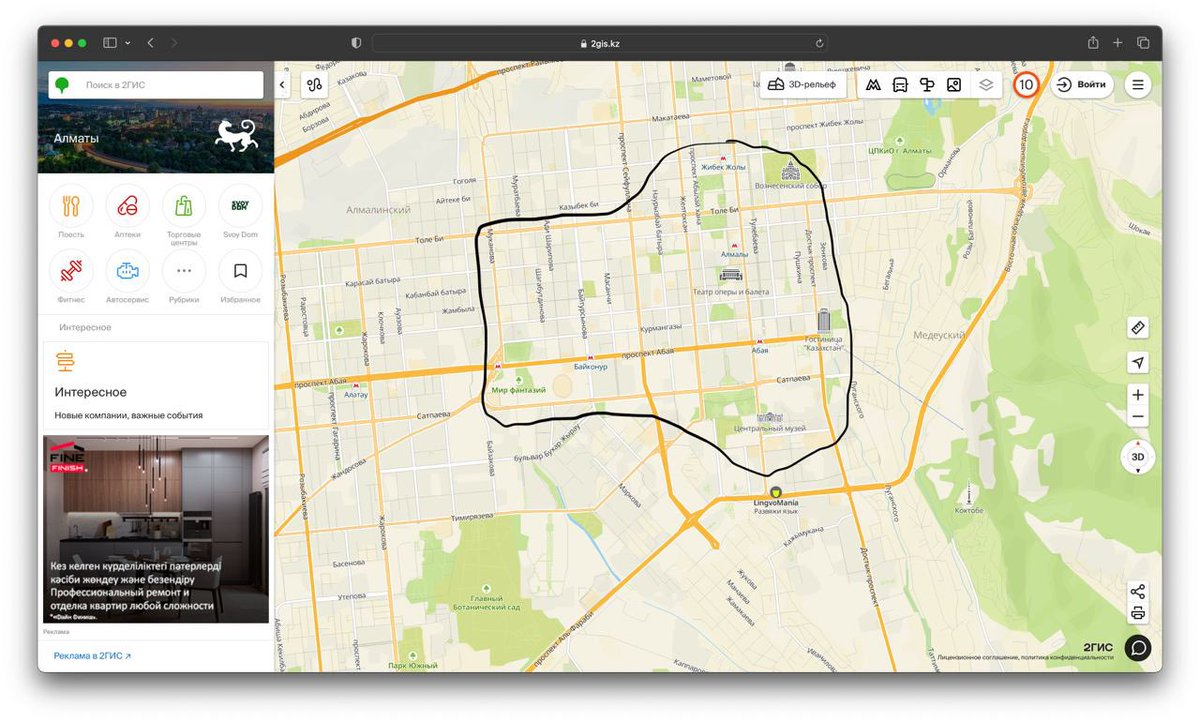Open the Интересное section card
This screenshot has width=1200, height=722.
pos(155,385)
